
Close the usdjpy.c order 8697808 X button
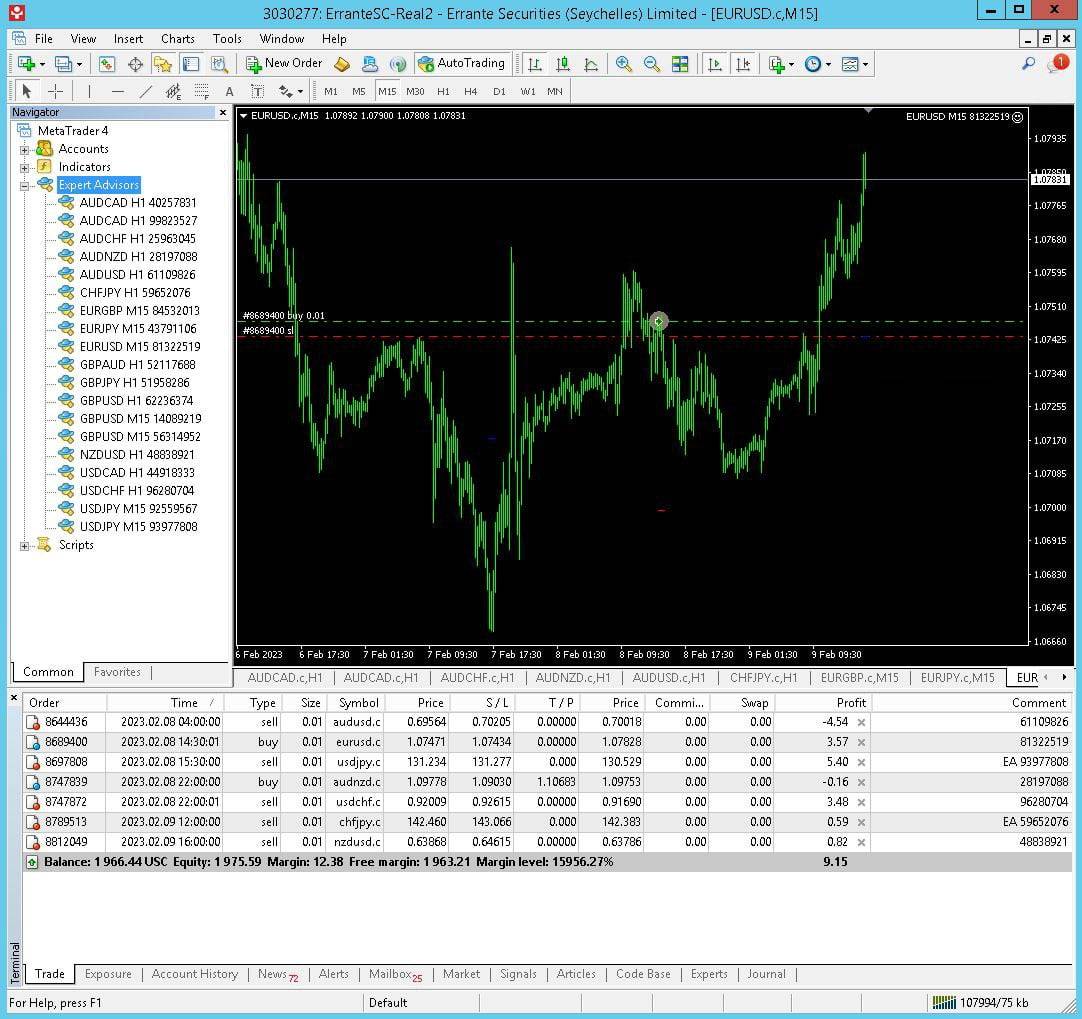861,762
